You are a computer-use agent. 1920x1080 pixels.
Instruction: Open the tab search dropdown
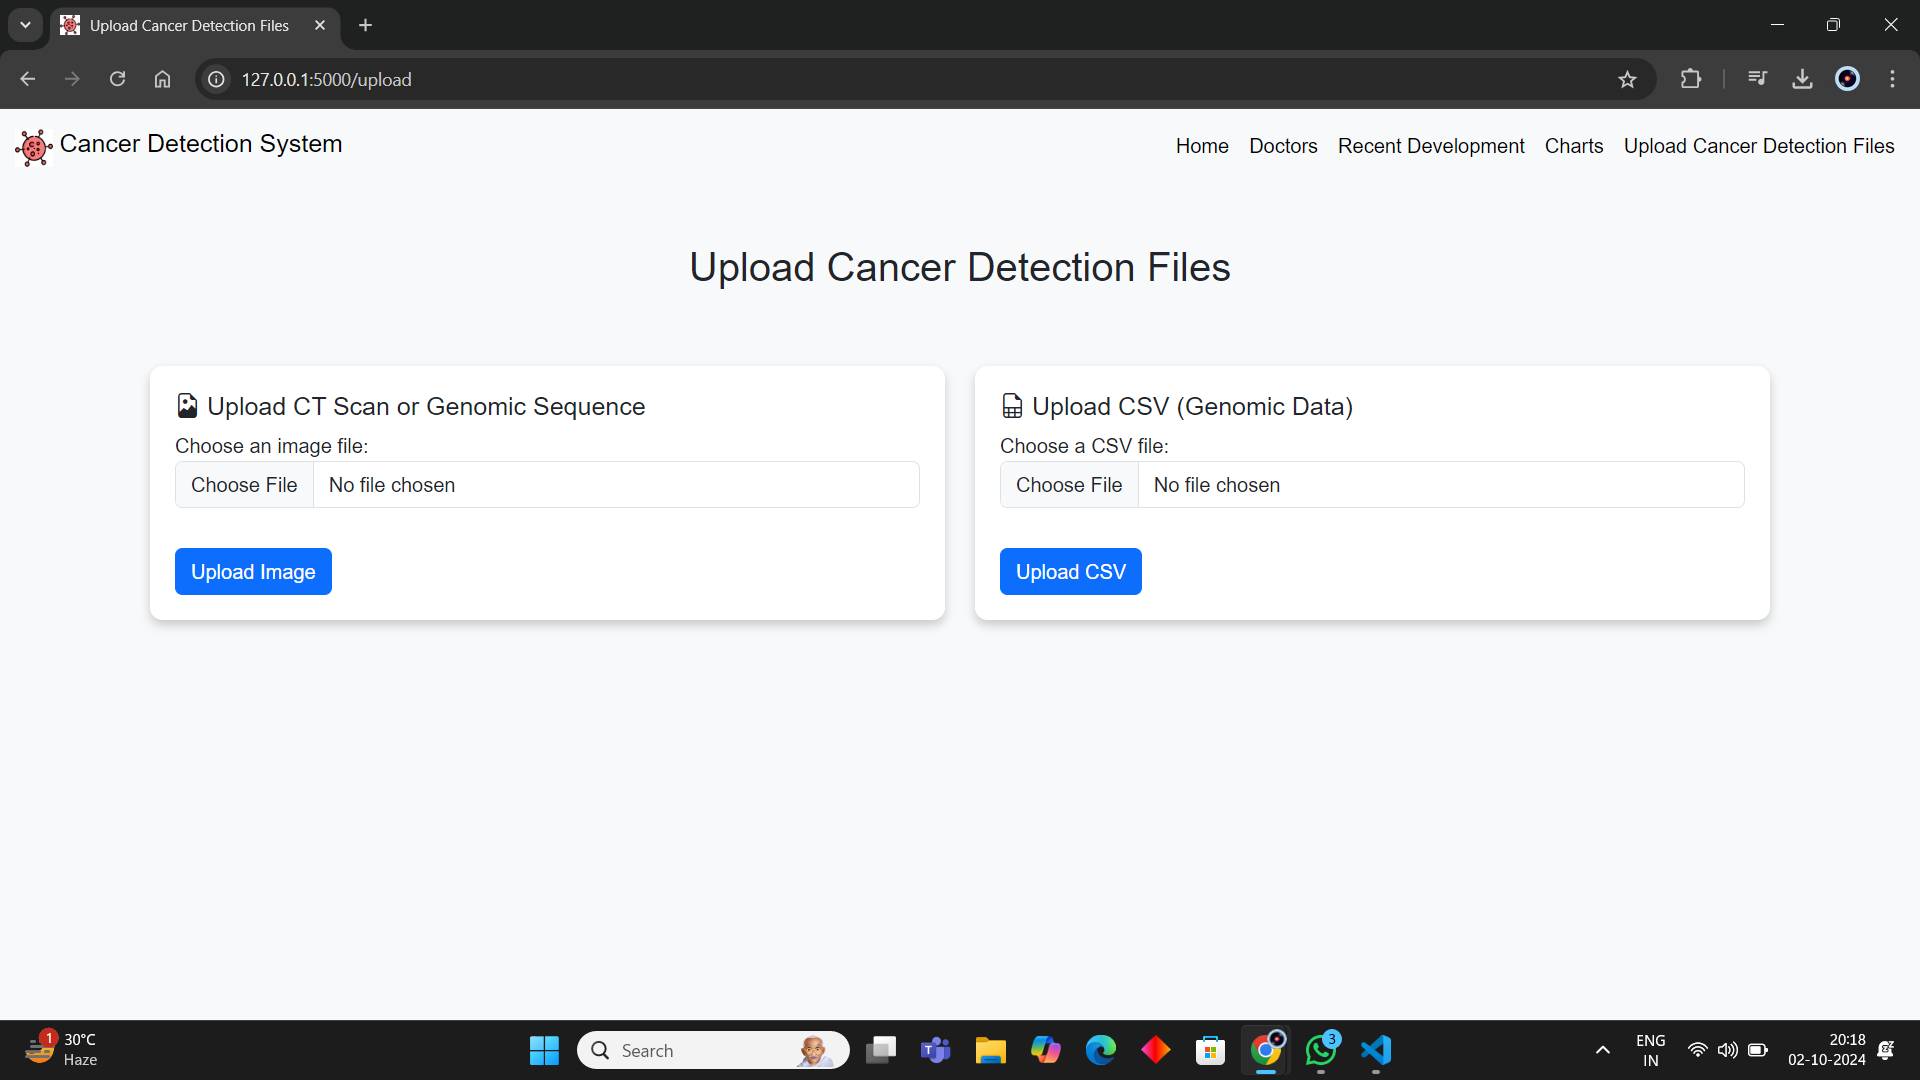pyautogui.click(x=24, y=25)
